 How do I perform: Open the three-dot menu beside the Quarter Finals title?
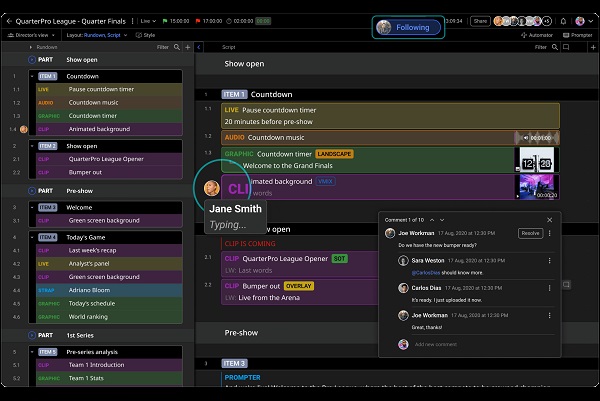point(132,21)
